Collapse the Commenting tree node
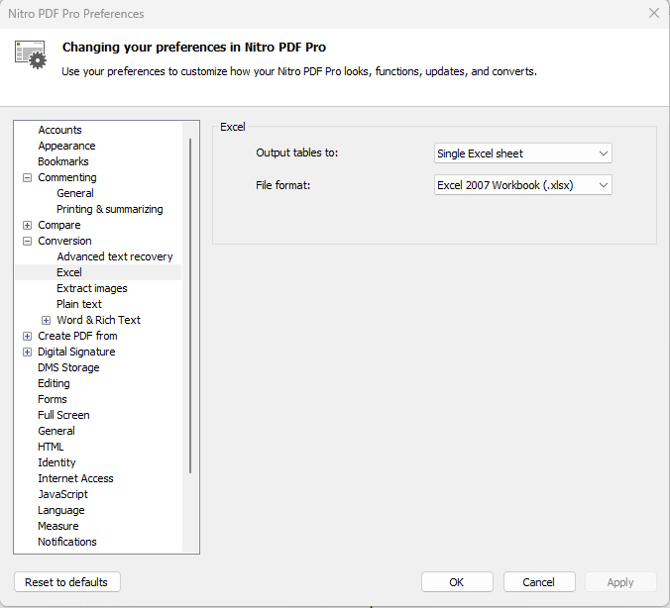The height and width of the screenshot is (608, 670). (x=27, y=178)
